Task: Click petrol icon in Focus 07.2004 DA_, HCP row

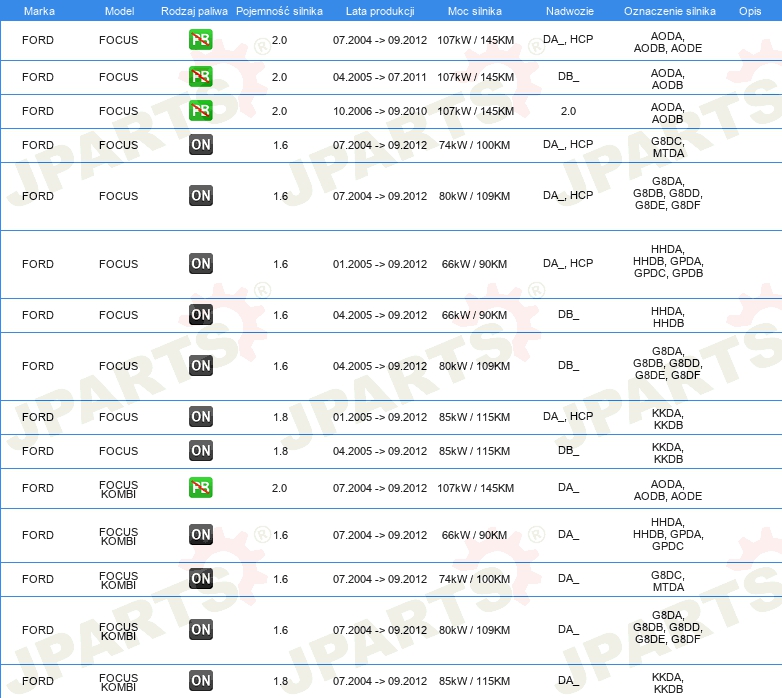Action: click(x=200, y=40)
